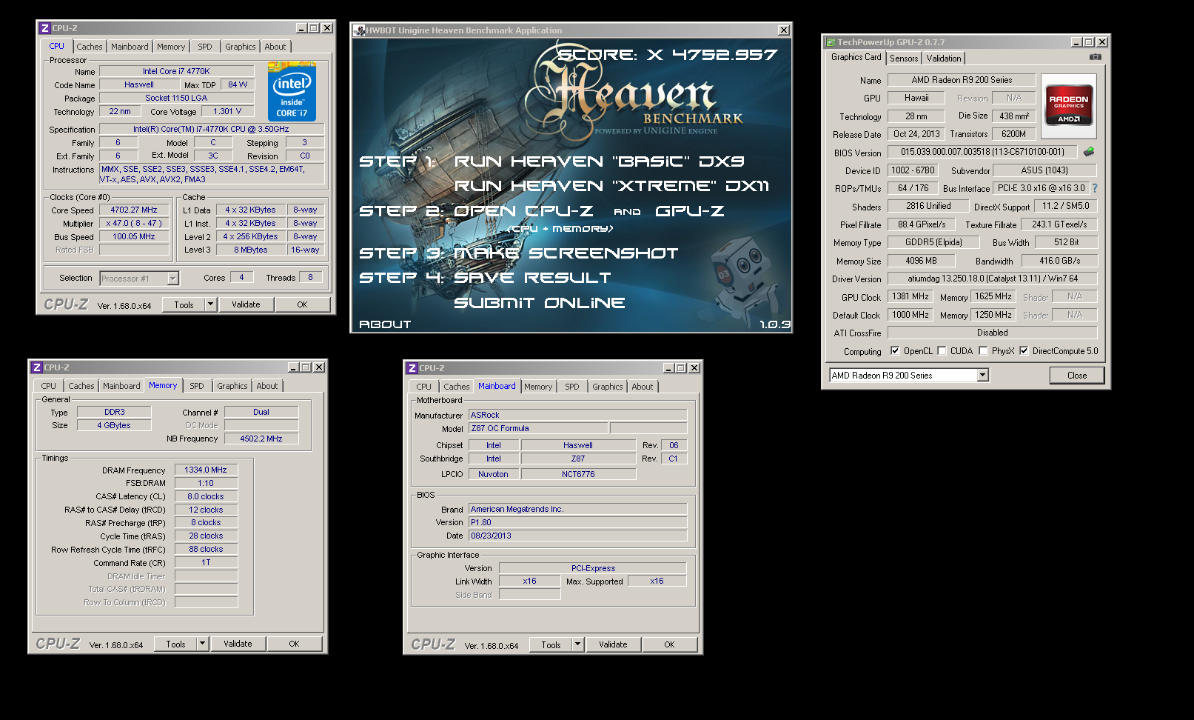The image size is (1194, 720).
Task: Switch to SPD tab in top CPU-Z window
Action: 205,46
